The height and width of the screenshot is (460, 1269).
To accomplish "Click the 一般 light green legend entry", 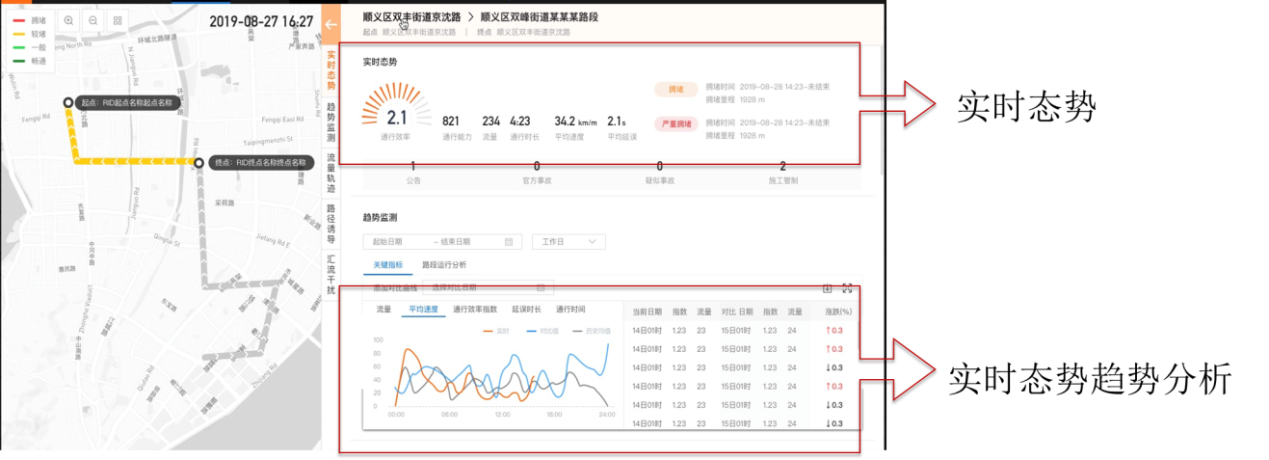I will click(28, 47).
